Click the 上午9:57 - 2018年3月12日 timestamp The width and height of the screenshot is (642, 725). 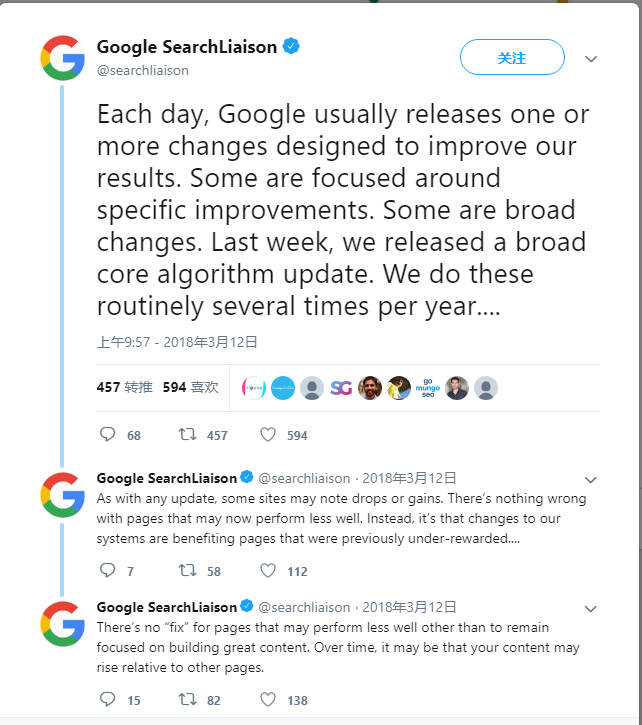click(x=177, y=342)
